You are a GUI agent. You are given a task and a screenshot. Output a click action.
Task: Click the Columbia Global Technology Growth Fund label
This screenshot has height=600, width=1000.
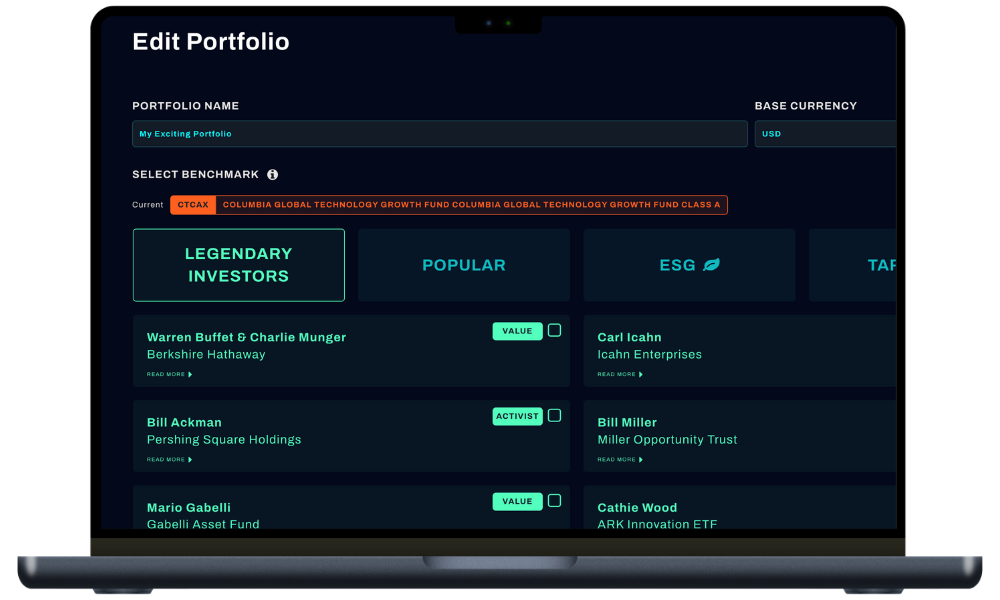[471, 205]
